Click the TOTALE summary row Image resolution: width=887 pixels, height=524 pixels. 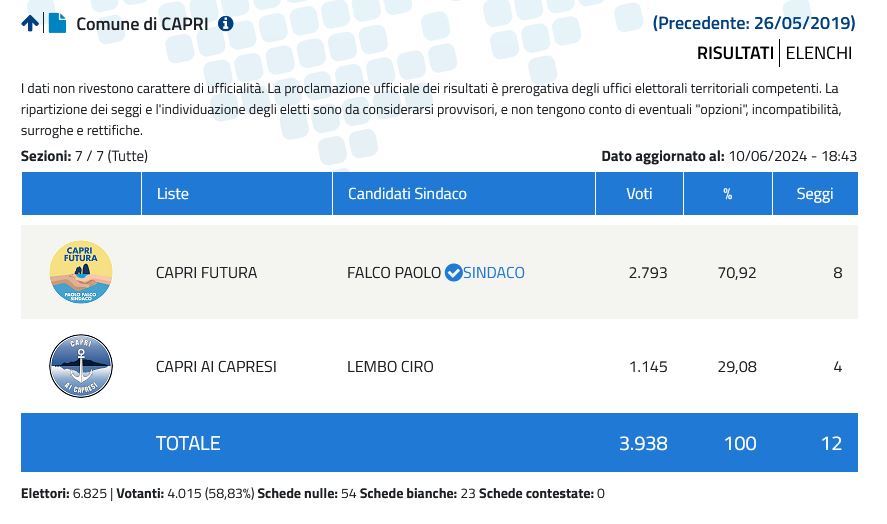click(440, 443)
